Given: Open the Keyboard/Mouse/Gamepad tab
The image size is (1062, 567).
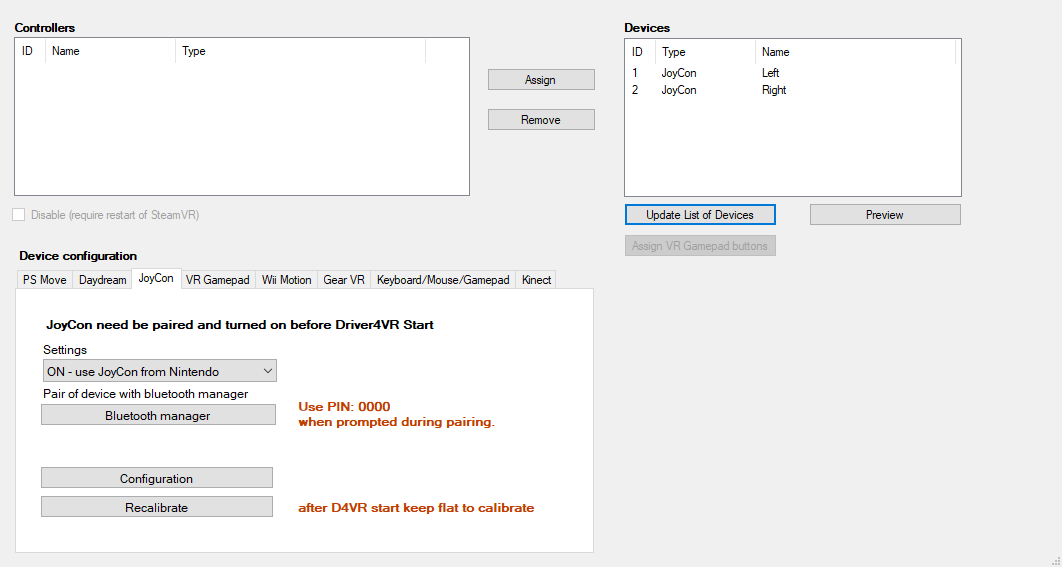Looking at the screenshot, I should [x=443, y=280].
